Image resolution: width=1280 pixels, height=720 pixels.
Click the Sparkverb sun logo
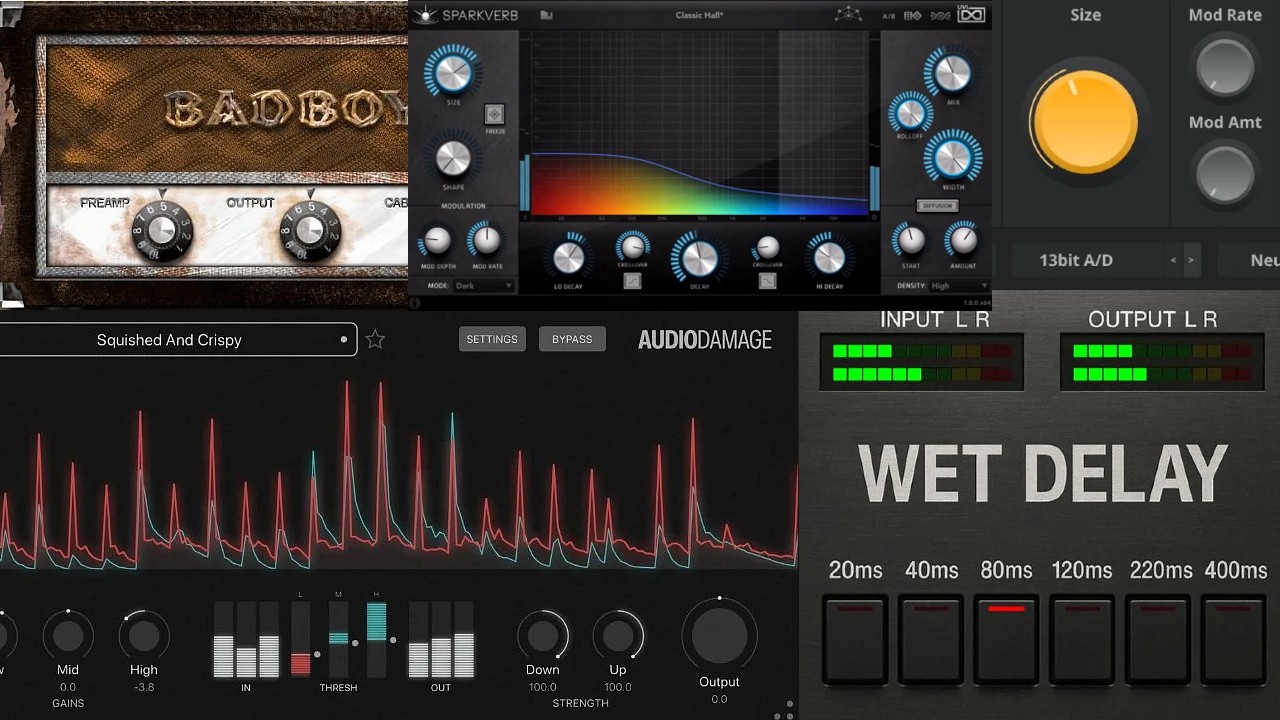coord(426,15)
